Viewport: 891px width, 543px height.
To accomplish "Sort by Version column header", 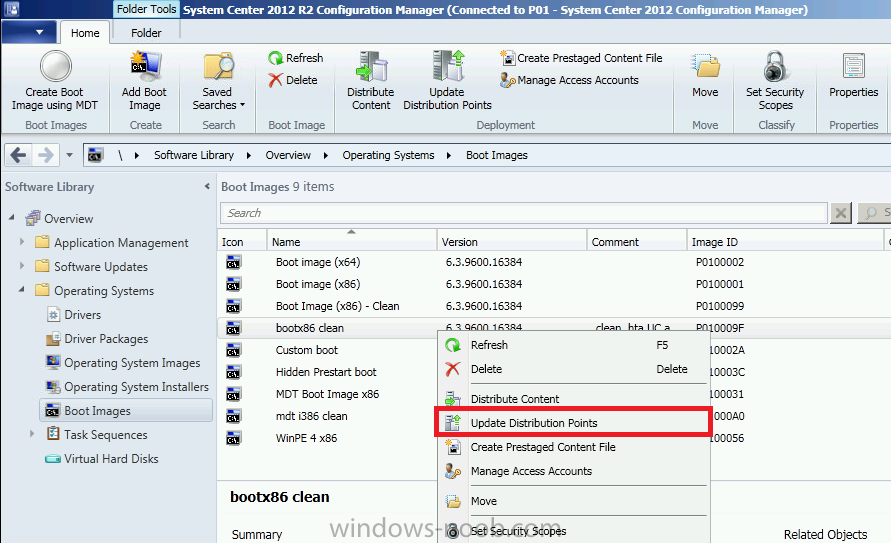I will click(x=511, y=241).
